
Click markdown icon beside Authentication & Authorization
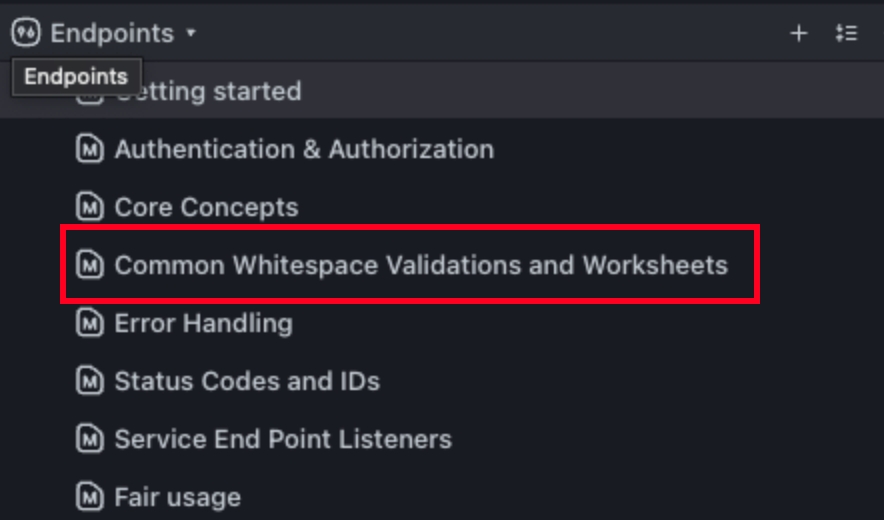pos(90,149)
